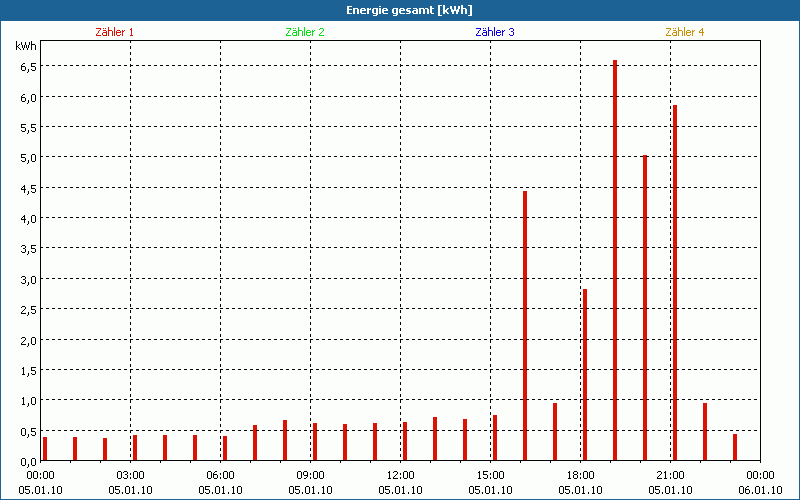
Task: Click the first bar at 00:00
Action: [x=45, y=449]
